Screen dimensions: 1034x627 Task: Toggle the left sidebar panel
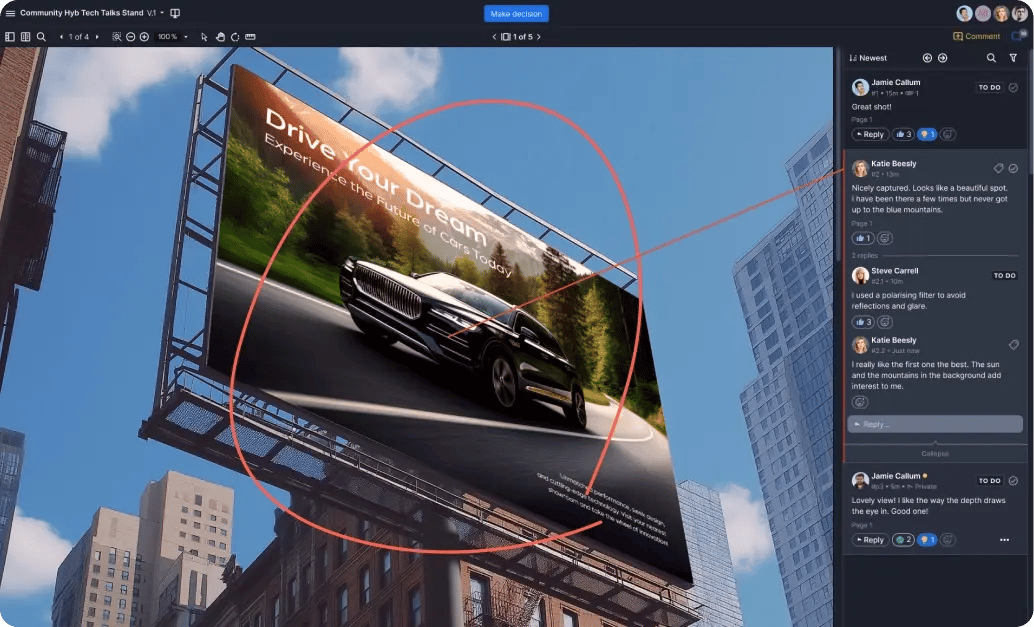(10, 37)
